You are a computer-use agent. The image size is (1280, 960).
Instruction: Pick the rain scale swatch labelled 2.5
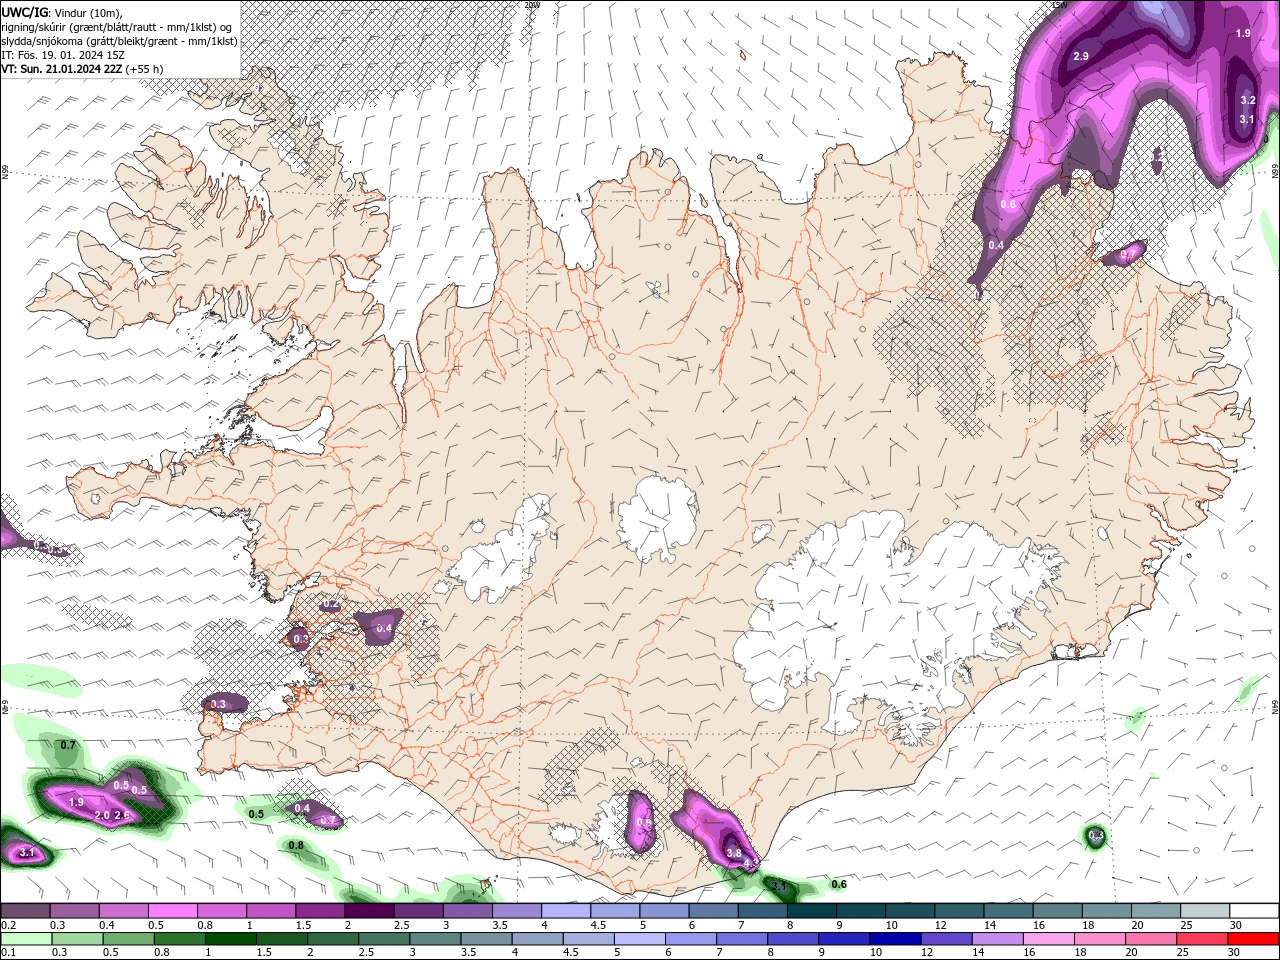click(384, 939)
